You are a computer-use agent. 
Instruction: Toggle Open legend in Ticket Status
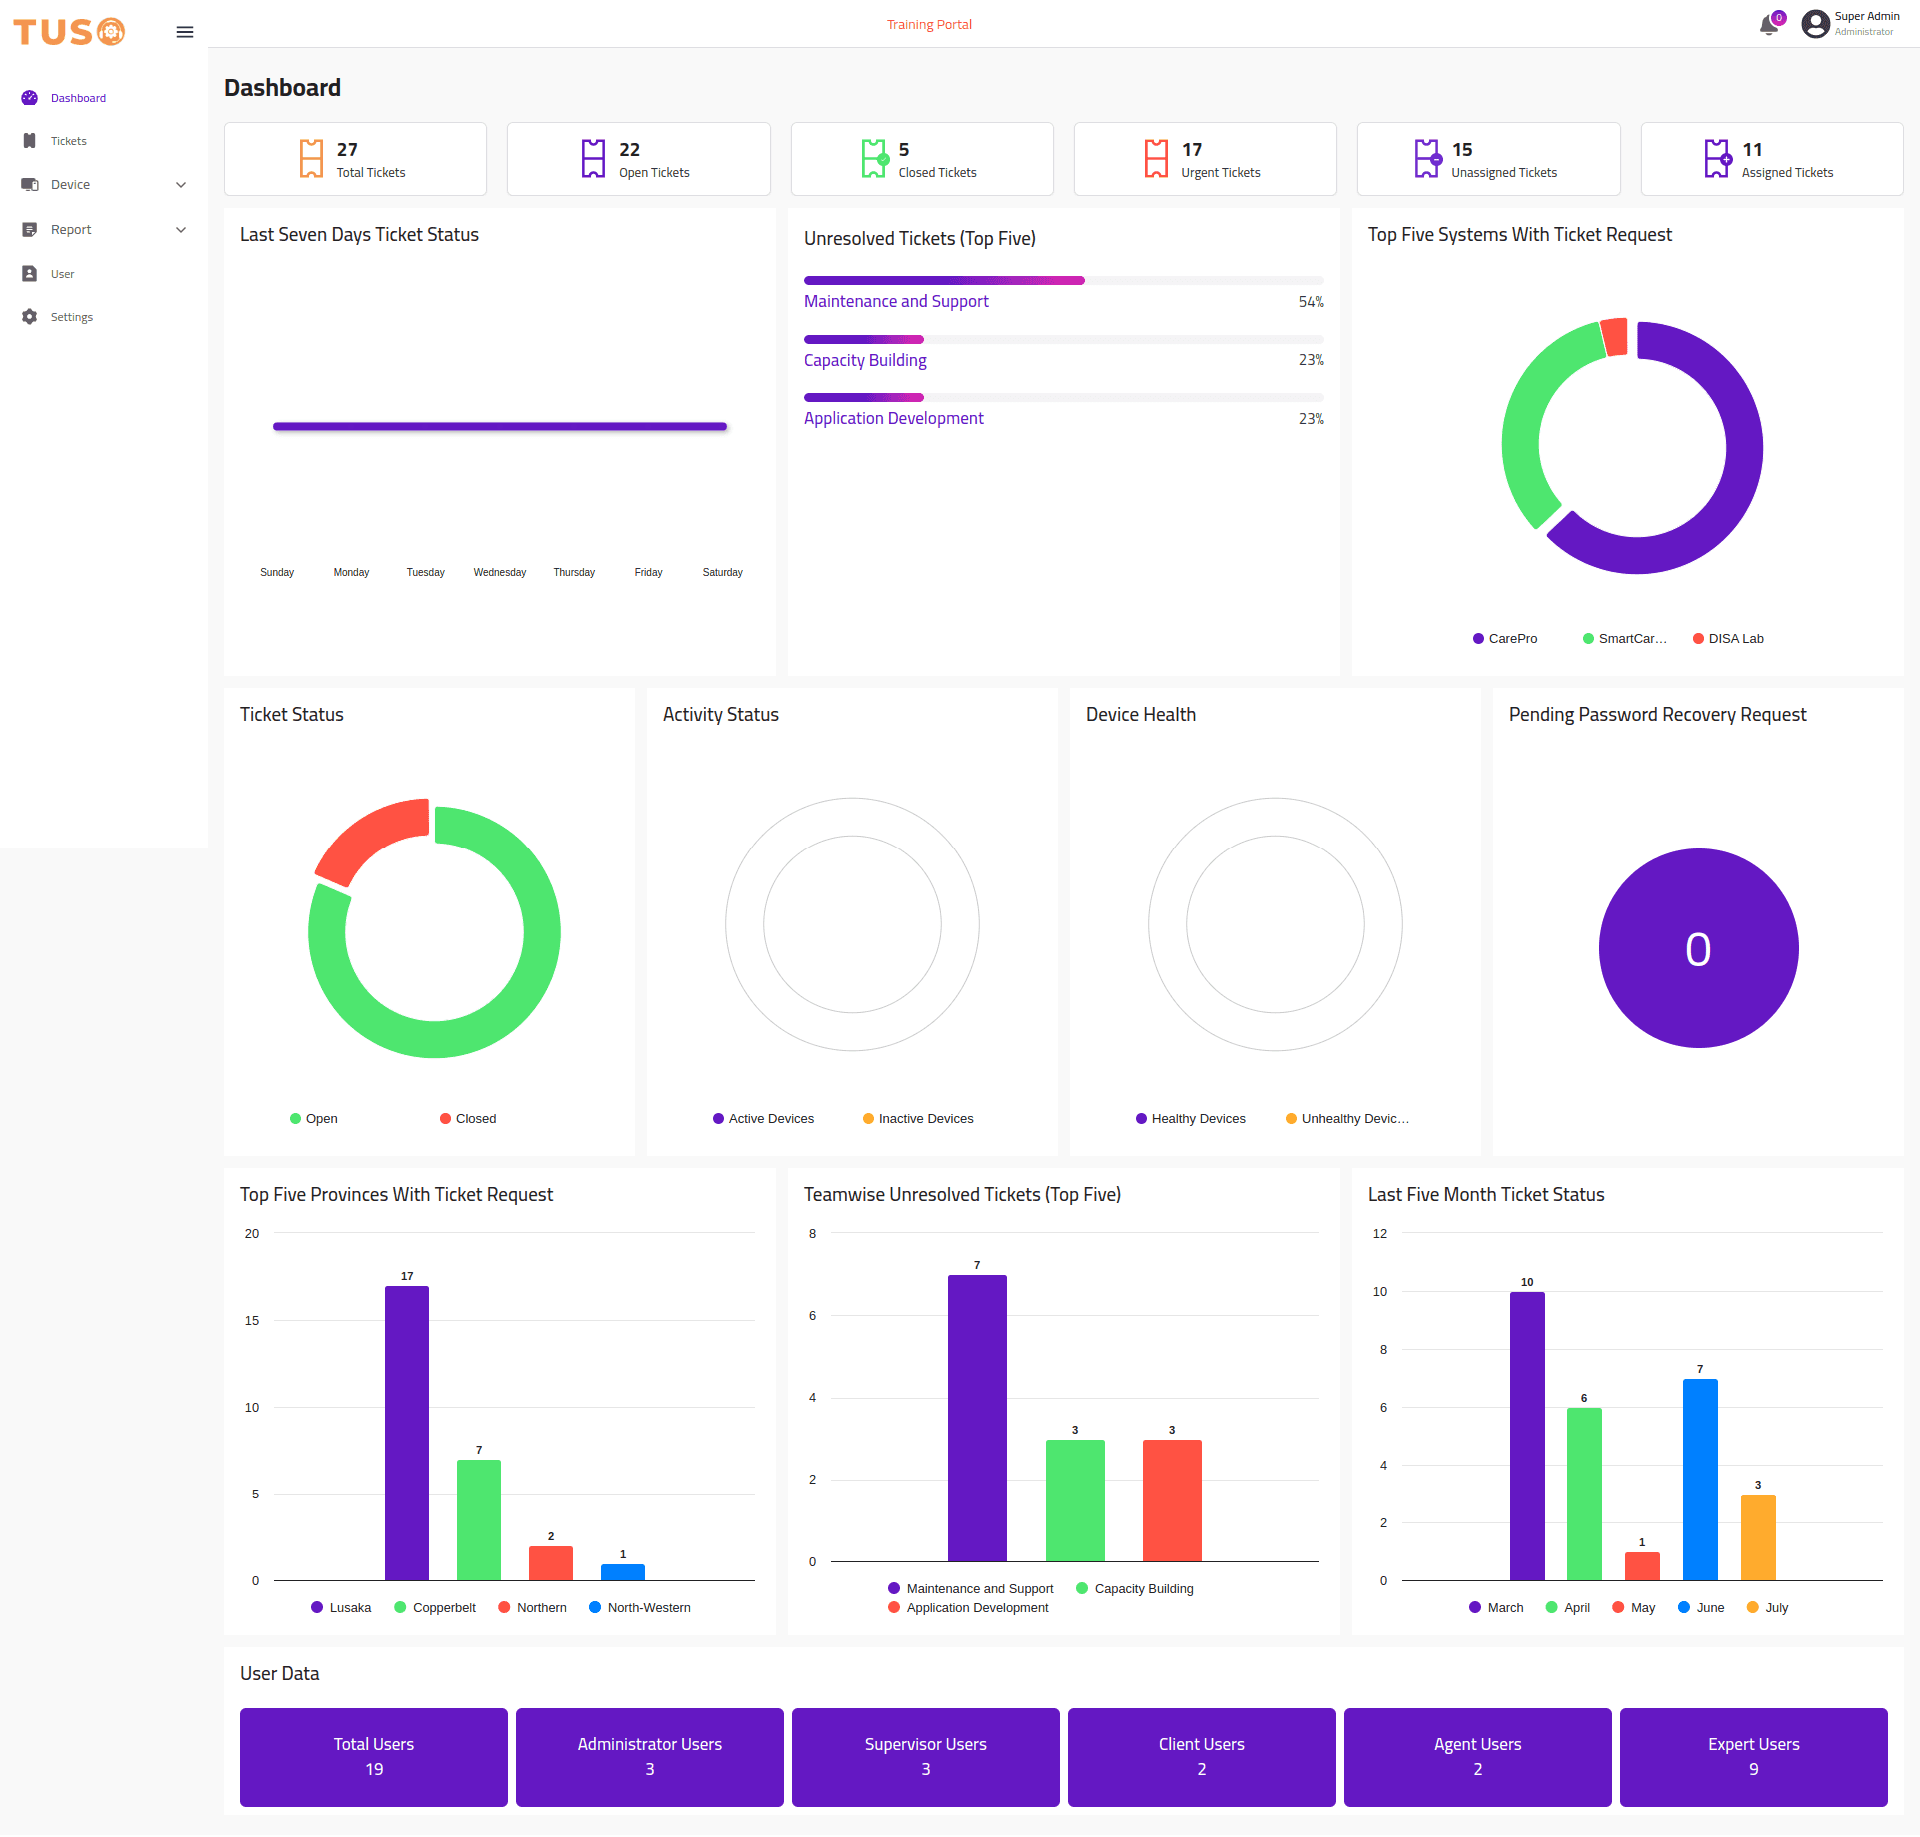314,1119
